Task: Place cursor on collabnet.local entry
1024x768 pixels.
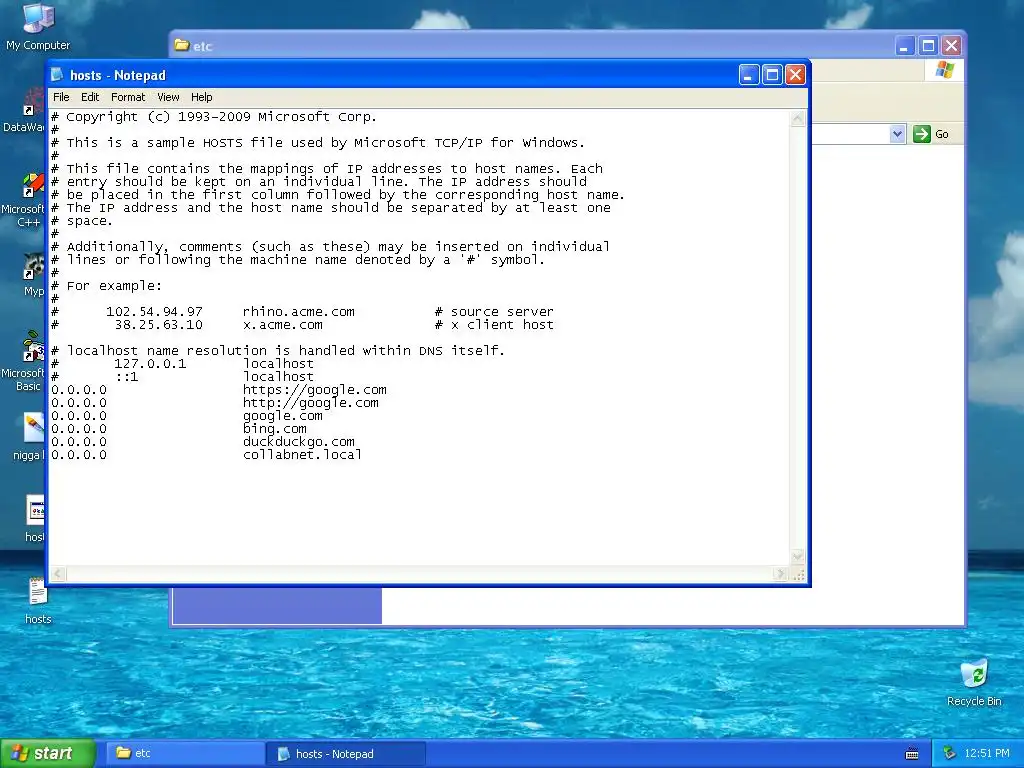Action: coord(302,455)
